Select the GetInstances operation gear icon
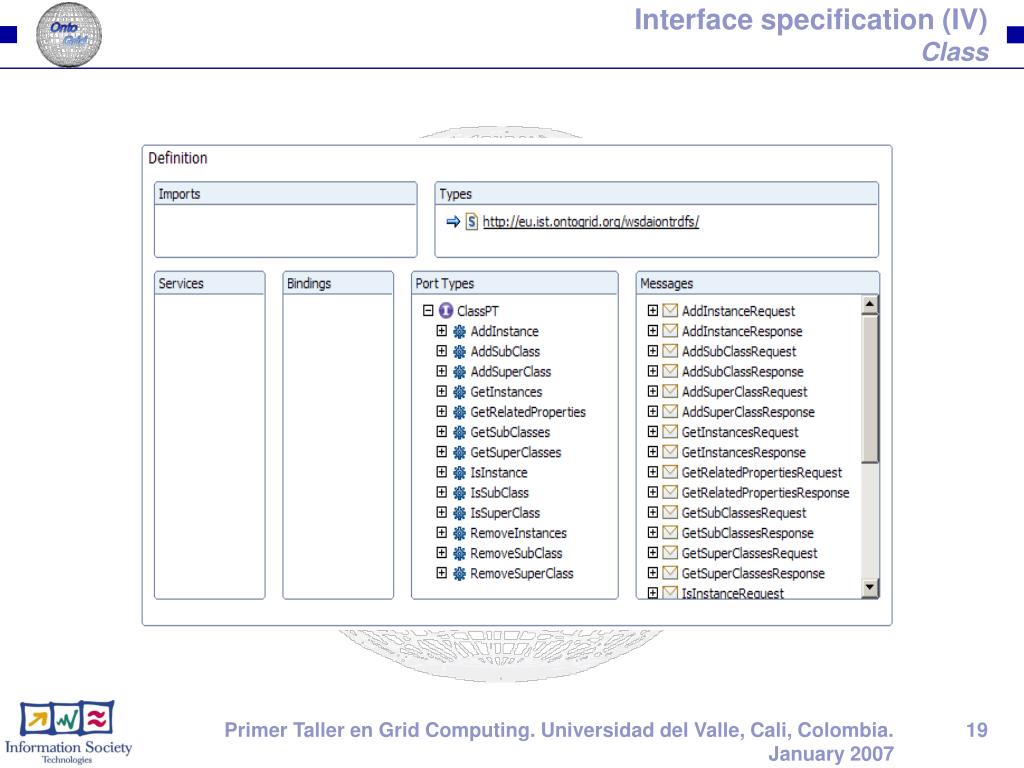 (460, 392)
